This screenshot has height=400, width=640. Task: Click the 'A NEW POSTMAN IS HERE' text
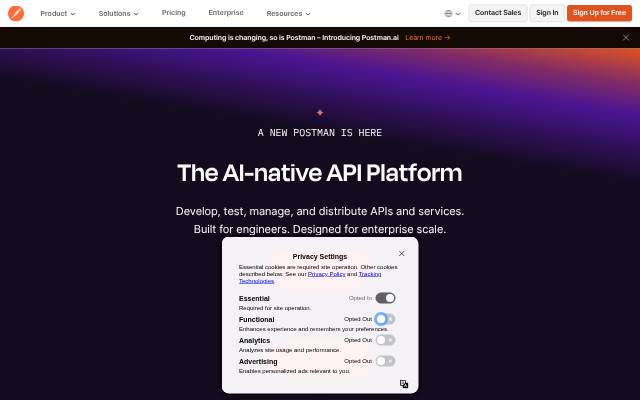click(x=320, y=133)
